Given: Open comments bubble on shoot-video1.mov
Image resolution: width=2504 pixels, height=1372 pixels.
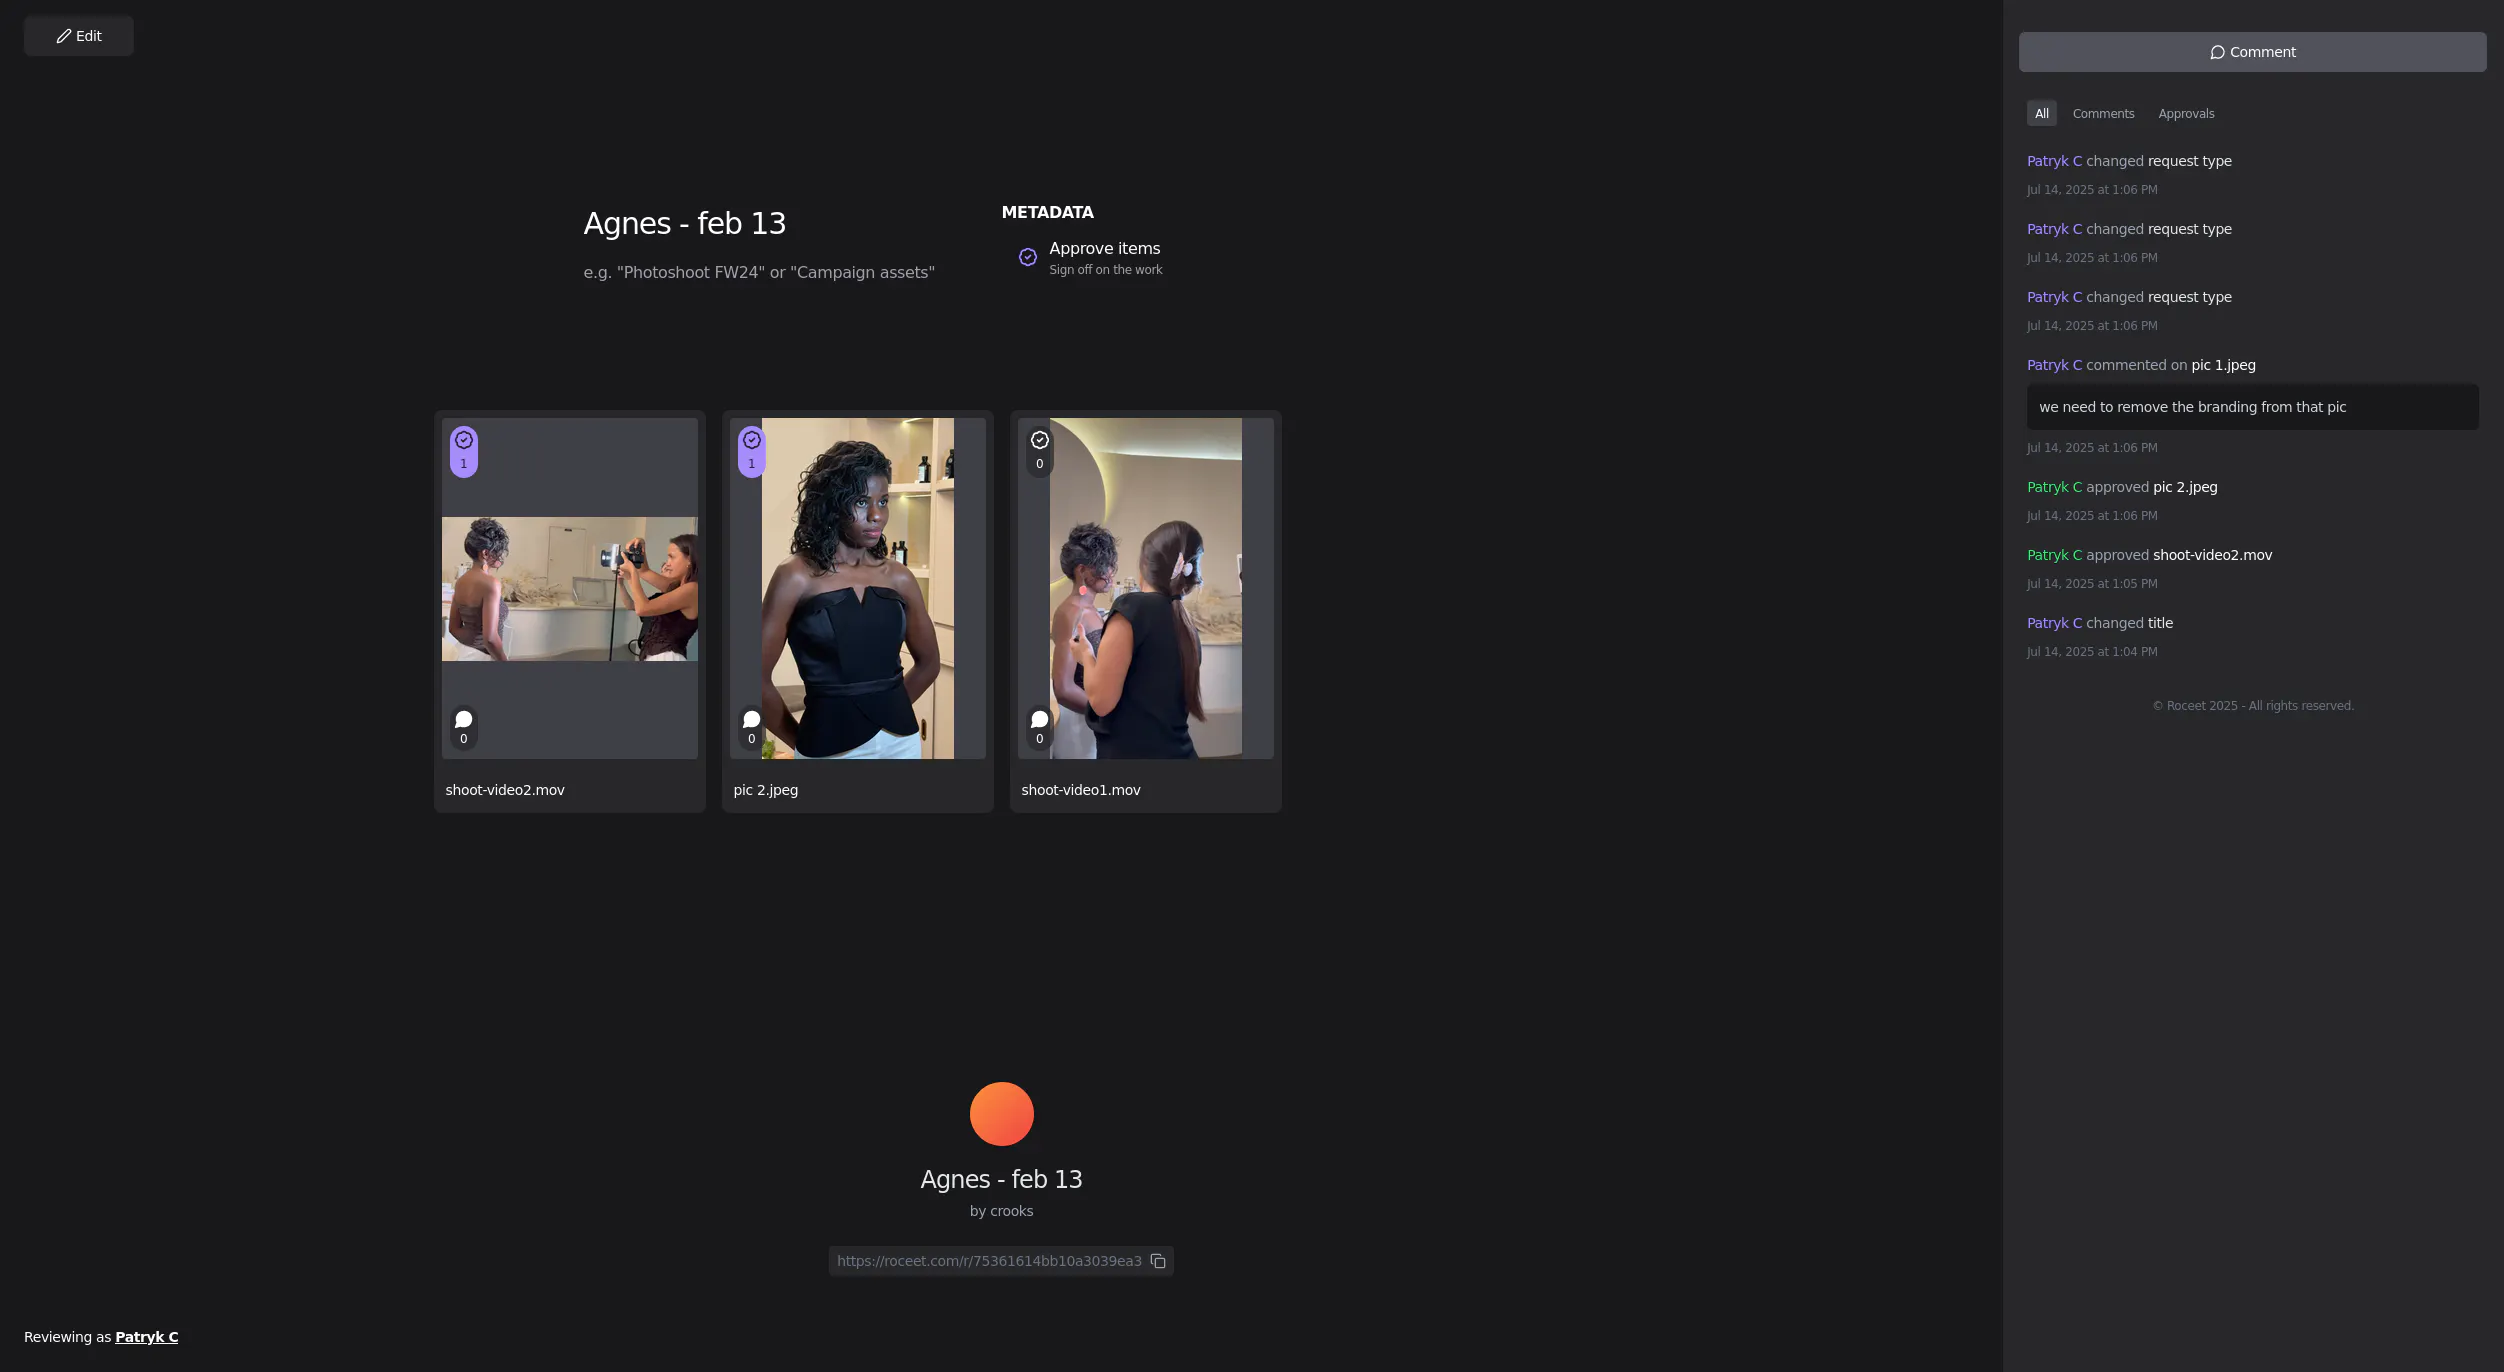Looking at the screenshot, I should [1039, 727].
